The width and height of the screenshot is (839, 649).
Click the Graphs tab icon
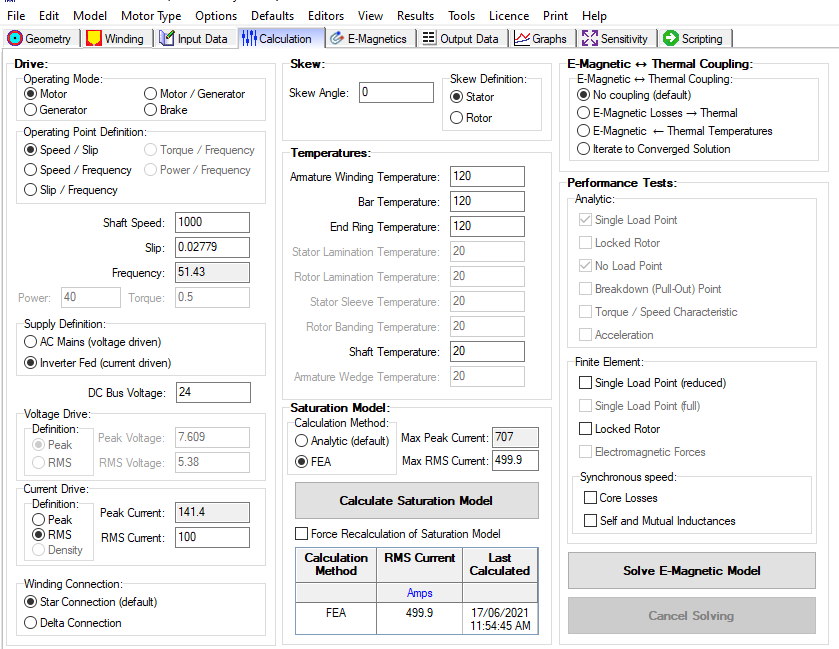pos(522,39)
